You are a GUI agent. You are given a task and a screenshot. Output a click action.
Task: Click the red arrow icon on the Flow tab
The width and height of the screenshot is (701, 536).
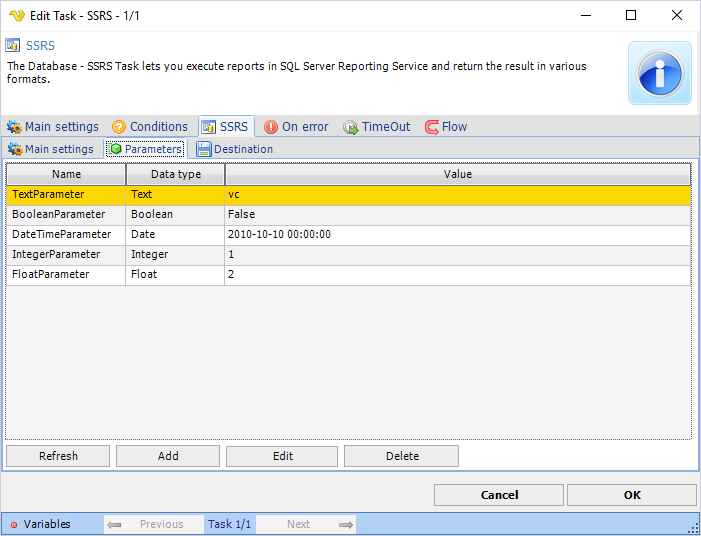[x=432, y=127]
